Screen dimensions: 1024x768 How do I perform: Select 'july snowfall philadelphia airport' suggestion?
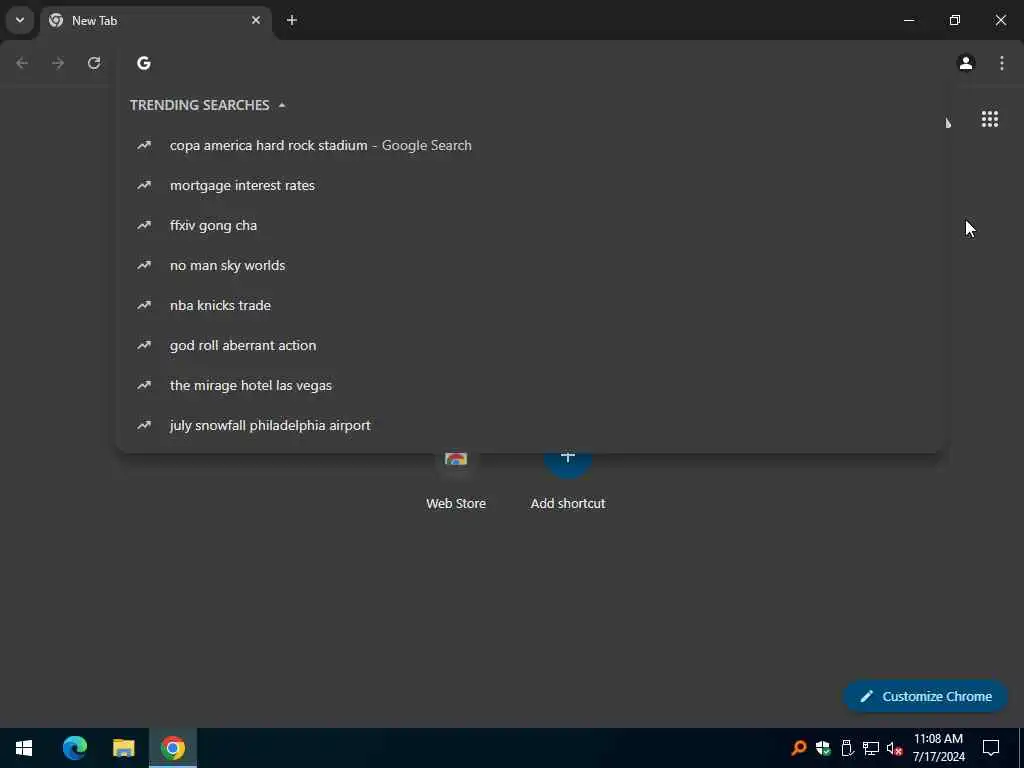coord(530,425)
